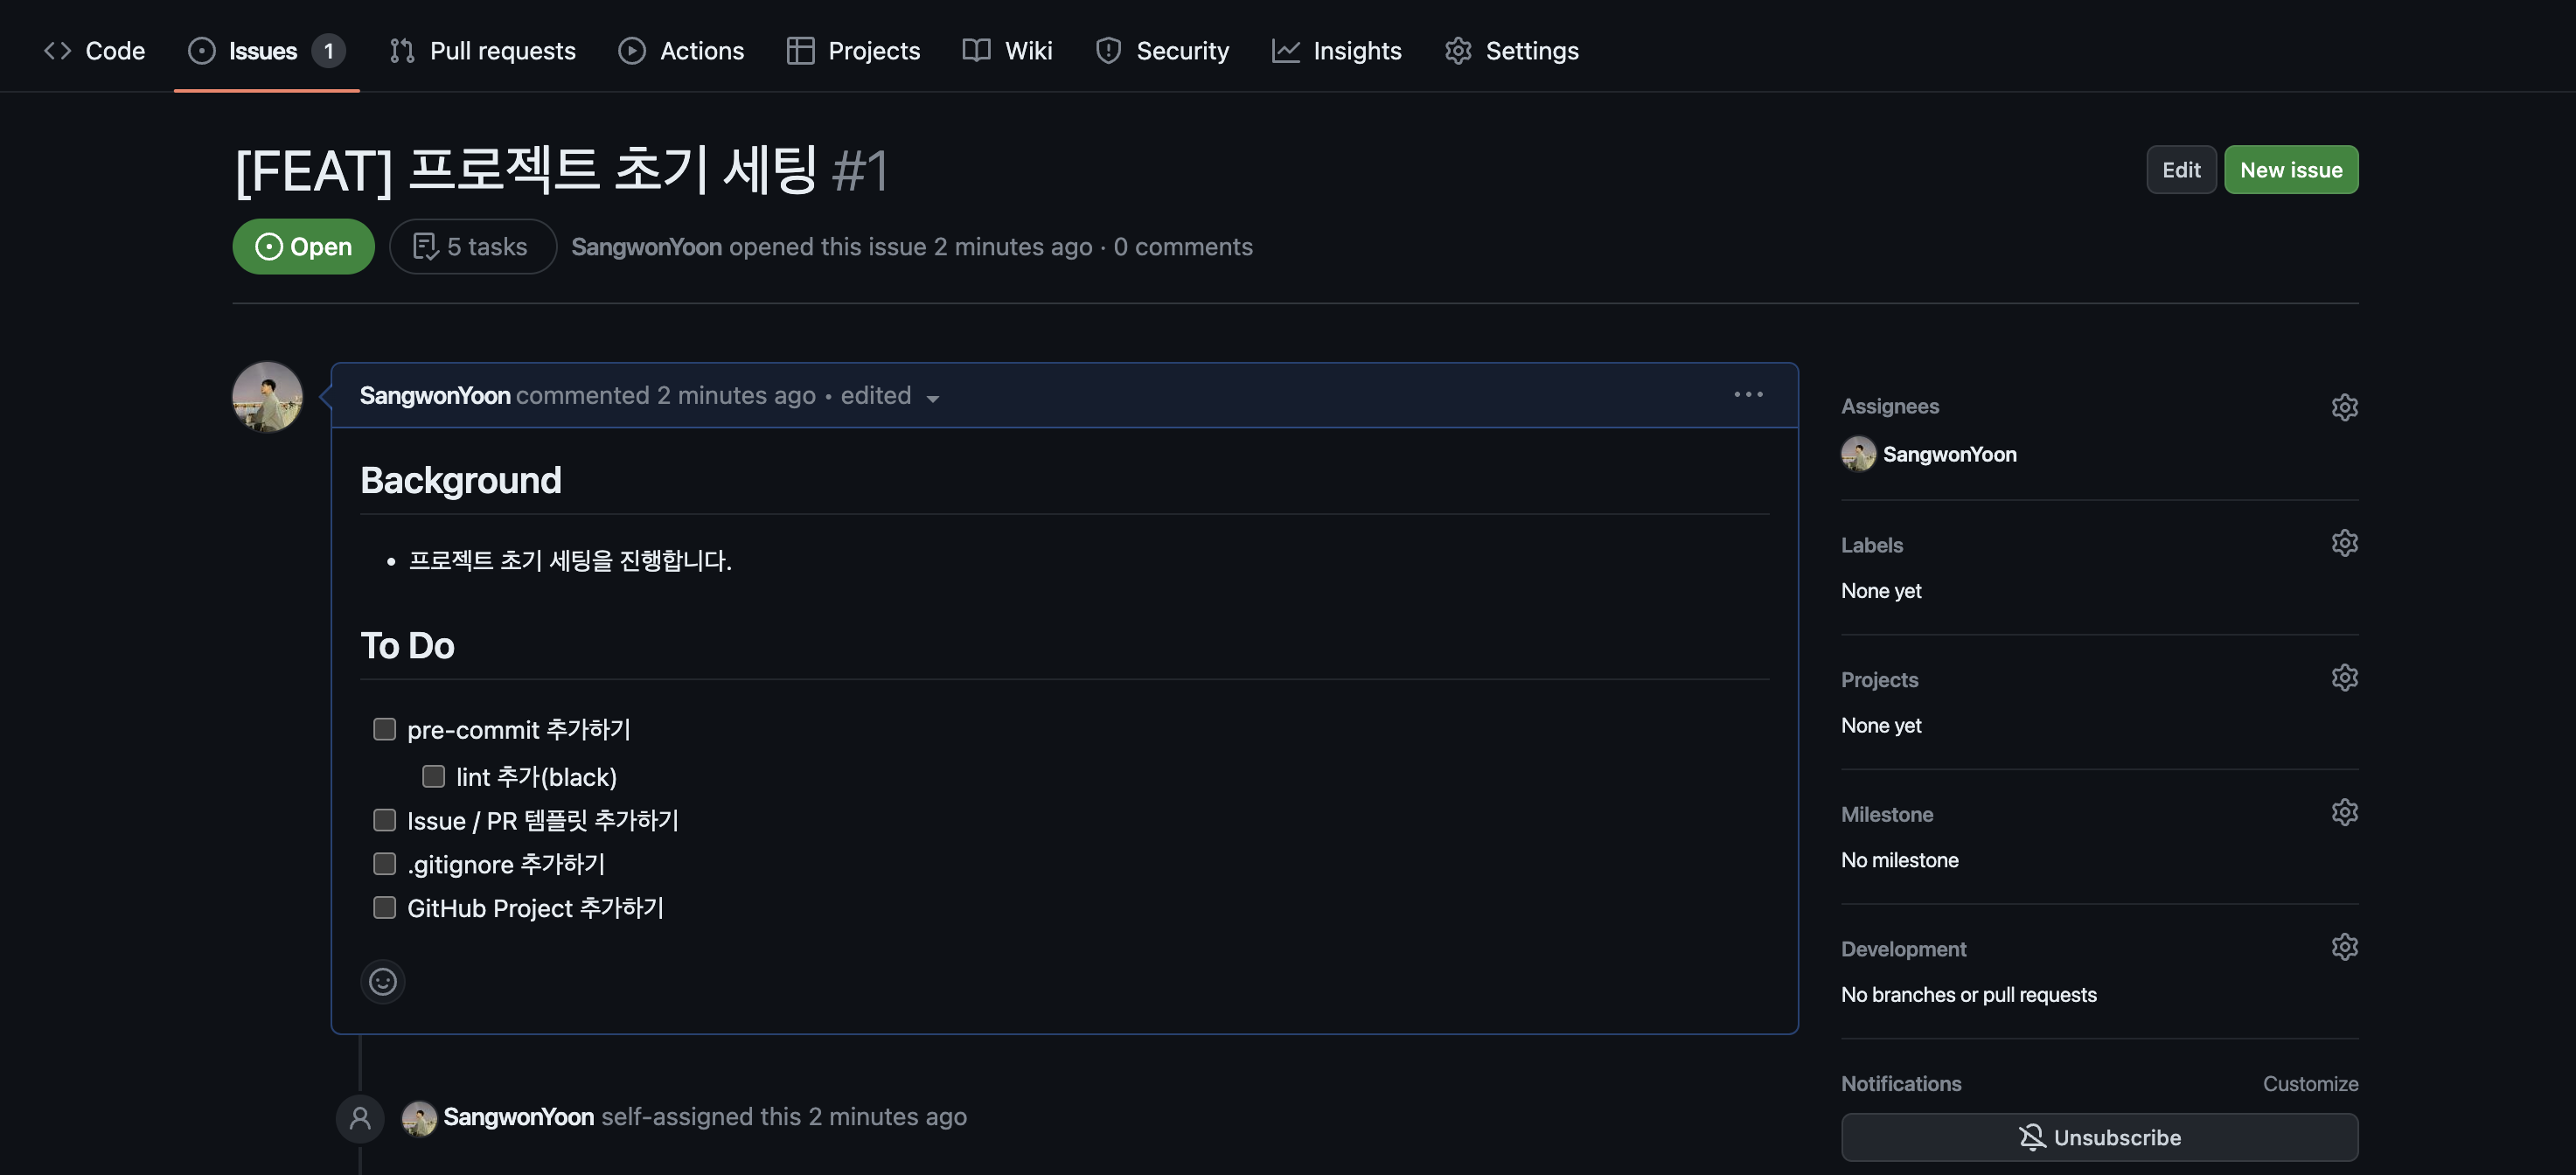Click the Issues tab circle icon
This screenshot has height=1175, width=2576.
click(x=201, y=50)
